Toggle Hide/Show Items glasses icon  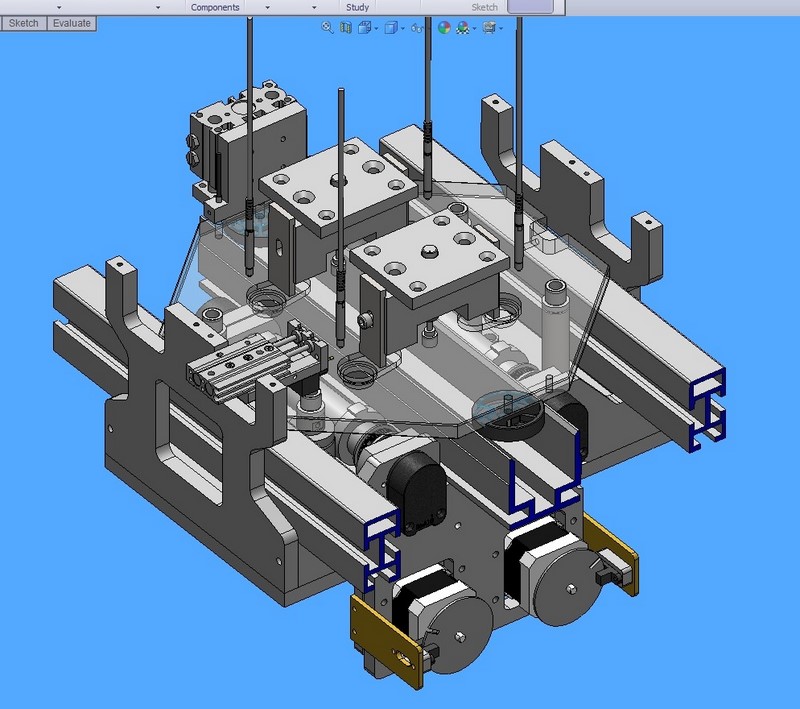416,28
